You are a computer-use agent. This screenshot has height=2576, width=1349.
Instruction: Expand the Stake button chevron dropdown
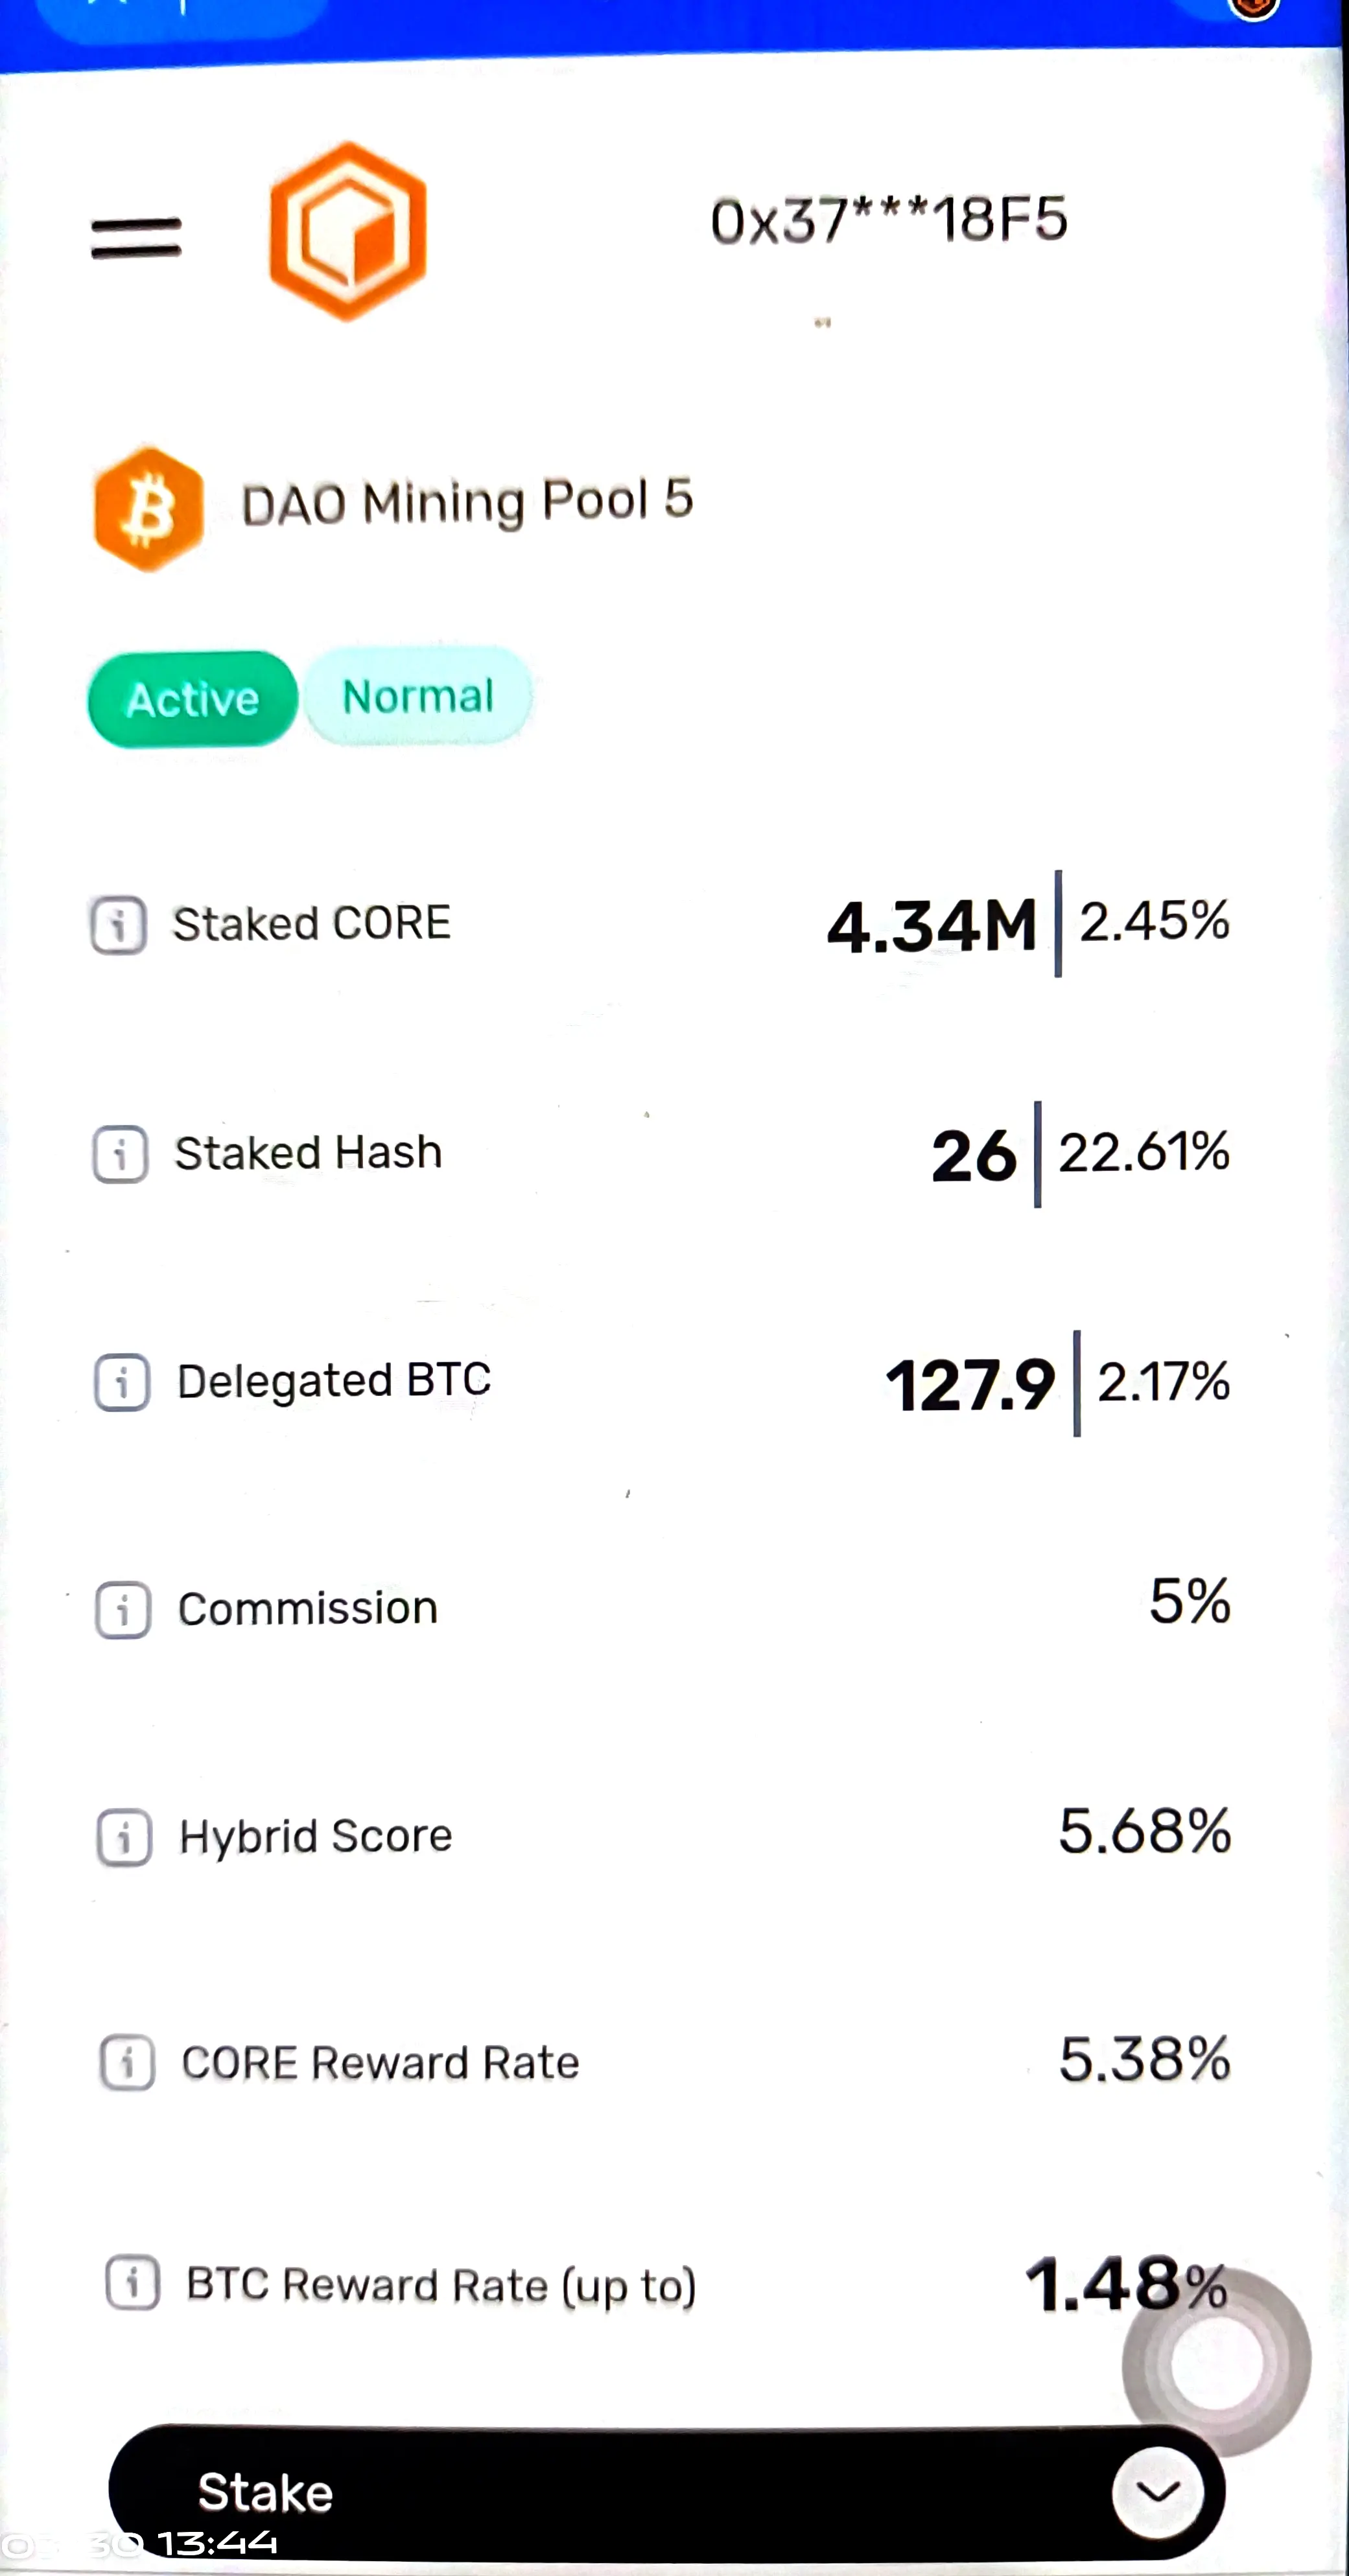click(1157, 2491)
